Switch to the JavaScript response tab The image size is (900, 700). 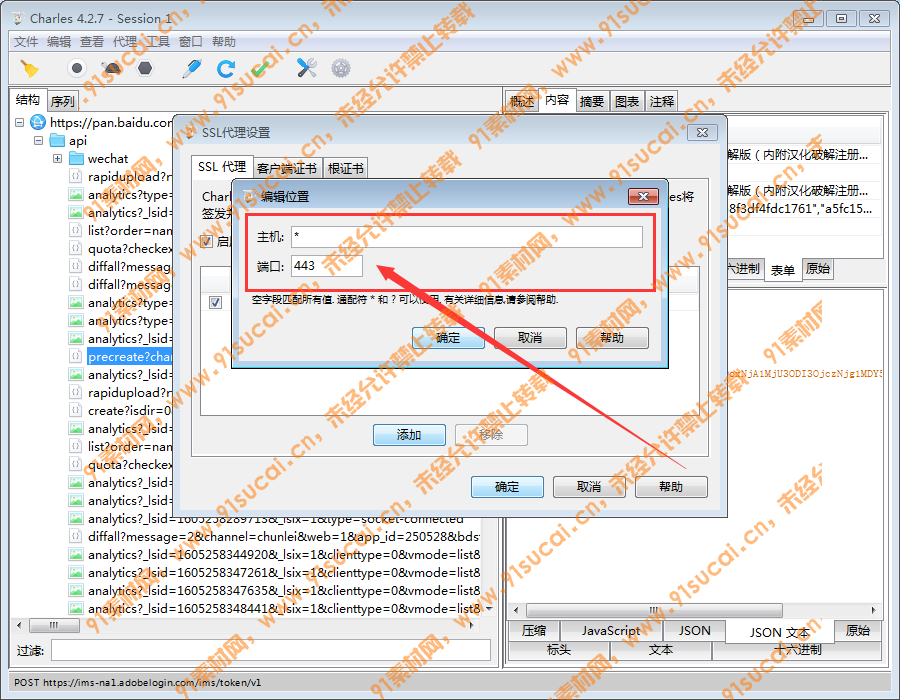[x=611, y=631]
